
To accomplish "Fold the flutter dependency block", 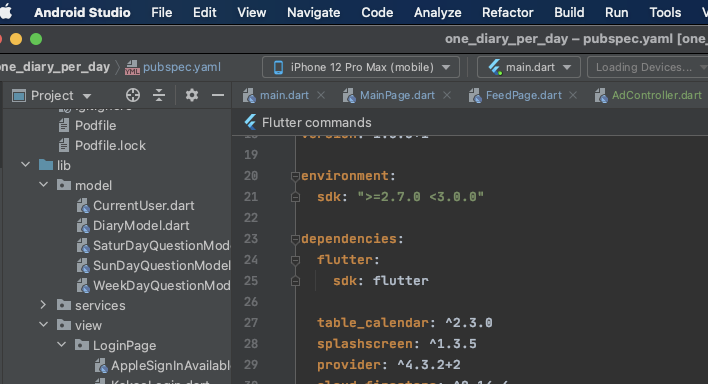I will [x=295, y=260].
